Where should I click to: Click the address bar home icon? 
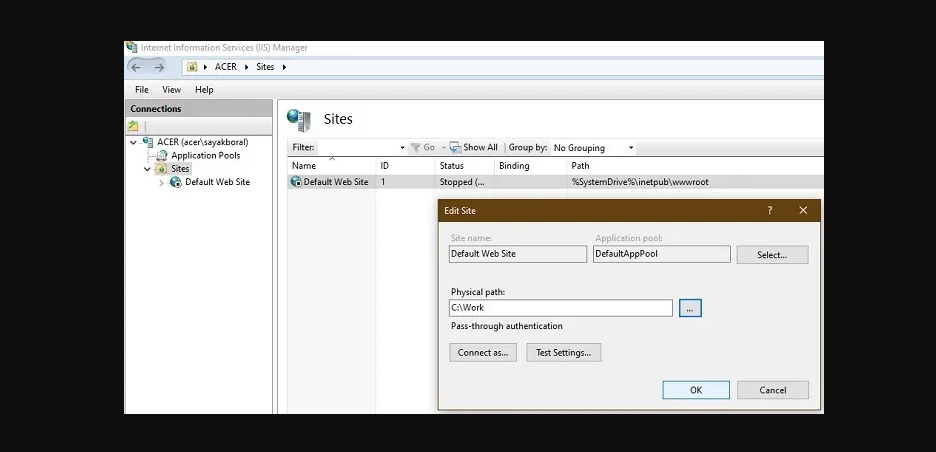tap(192, 67)
